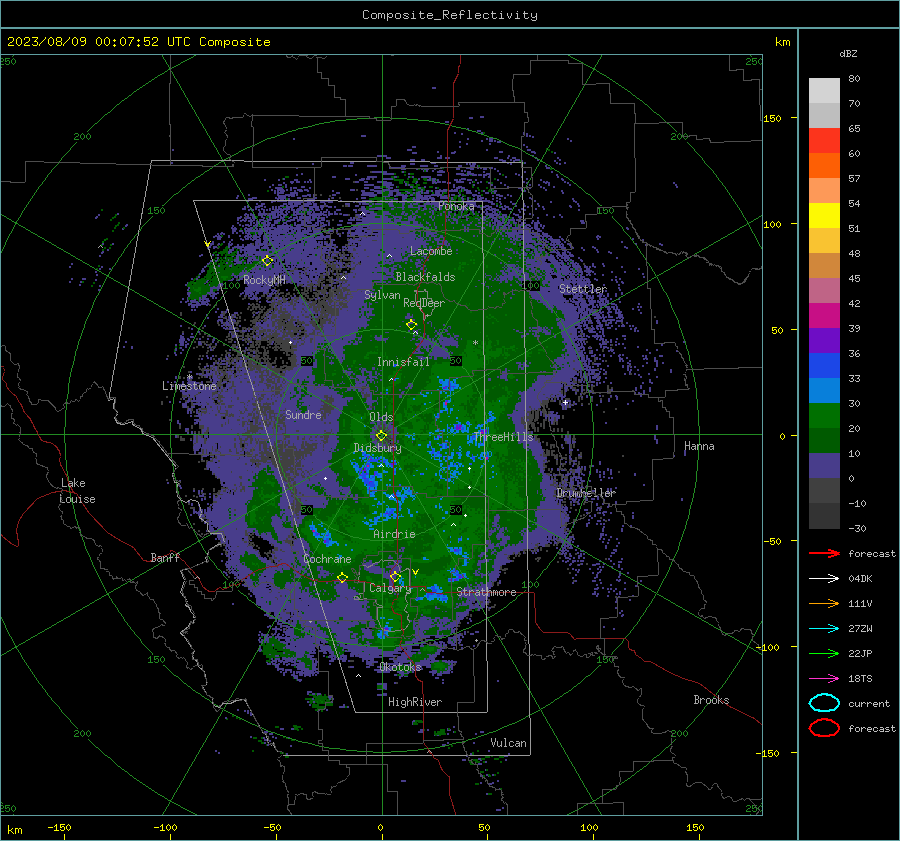
Task: Click the light gray swatch between 80 and 70 dBZ
Action: click(824, 90)
